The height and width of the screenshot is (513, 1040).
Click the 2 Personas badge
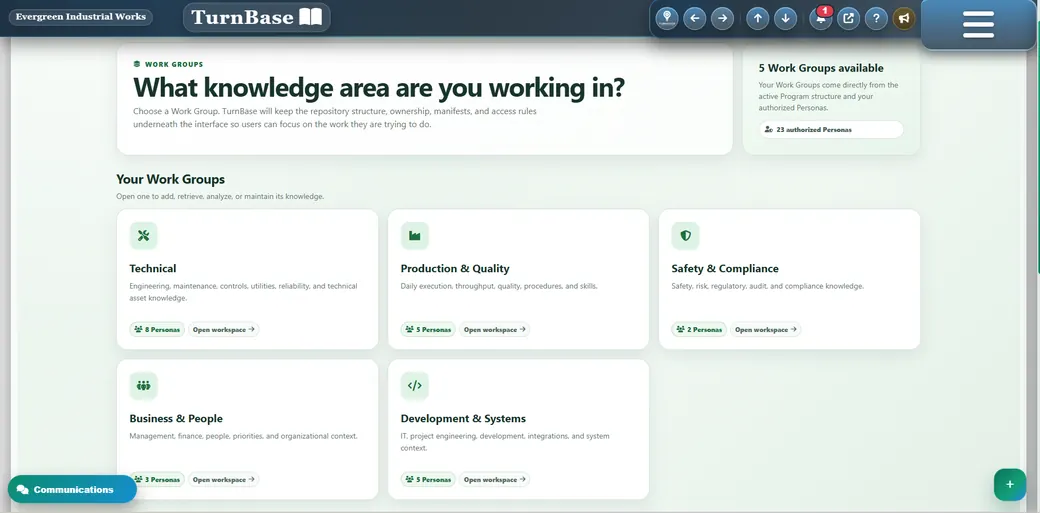(x=699, y=329)
